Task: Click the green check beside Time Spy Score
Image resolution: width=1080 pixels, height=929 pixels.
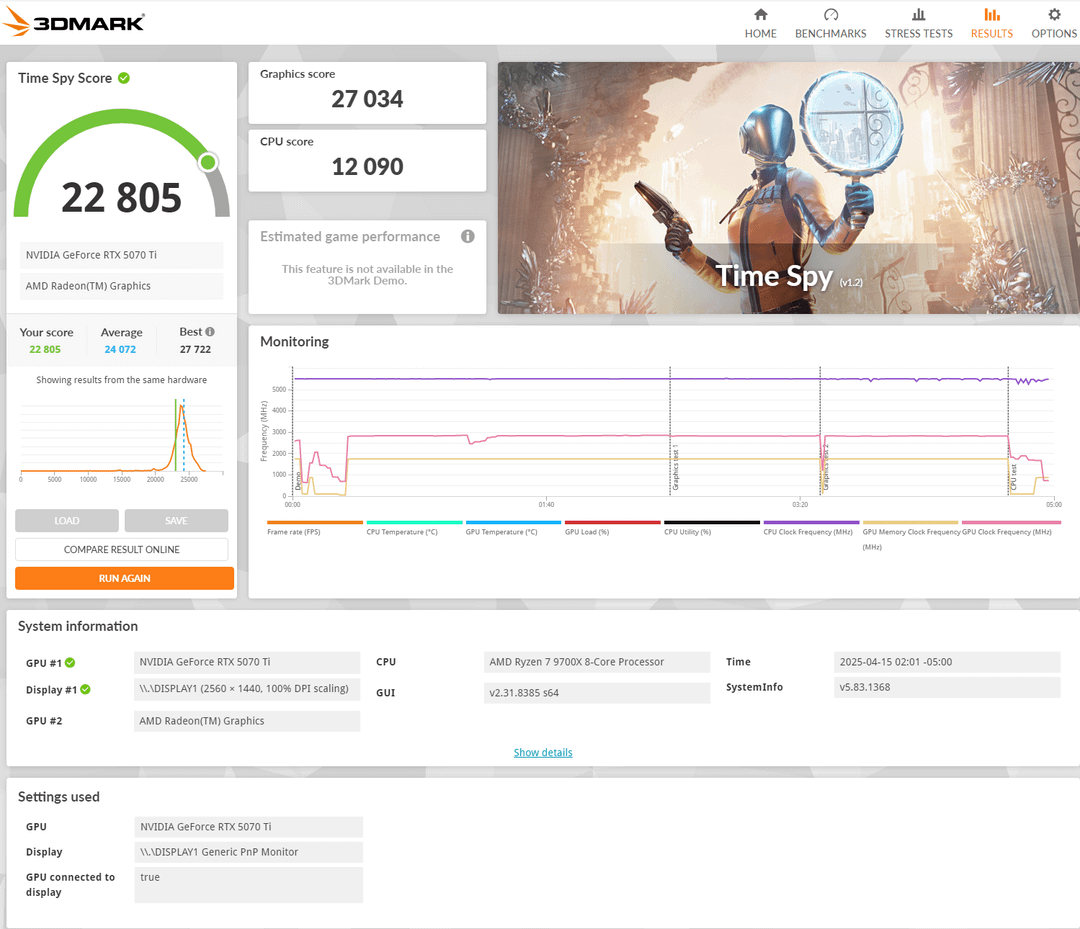Action: (124, 78)
